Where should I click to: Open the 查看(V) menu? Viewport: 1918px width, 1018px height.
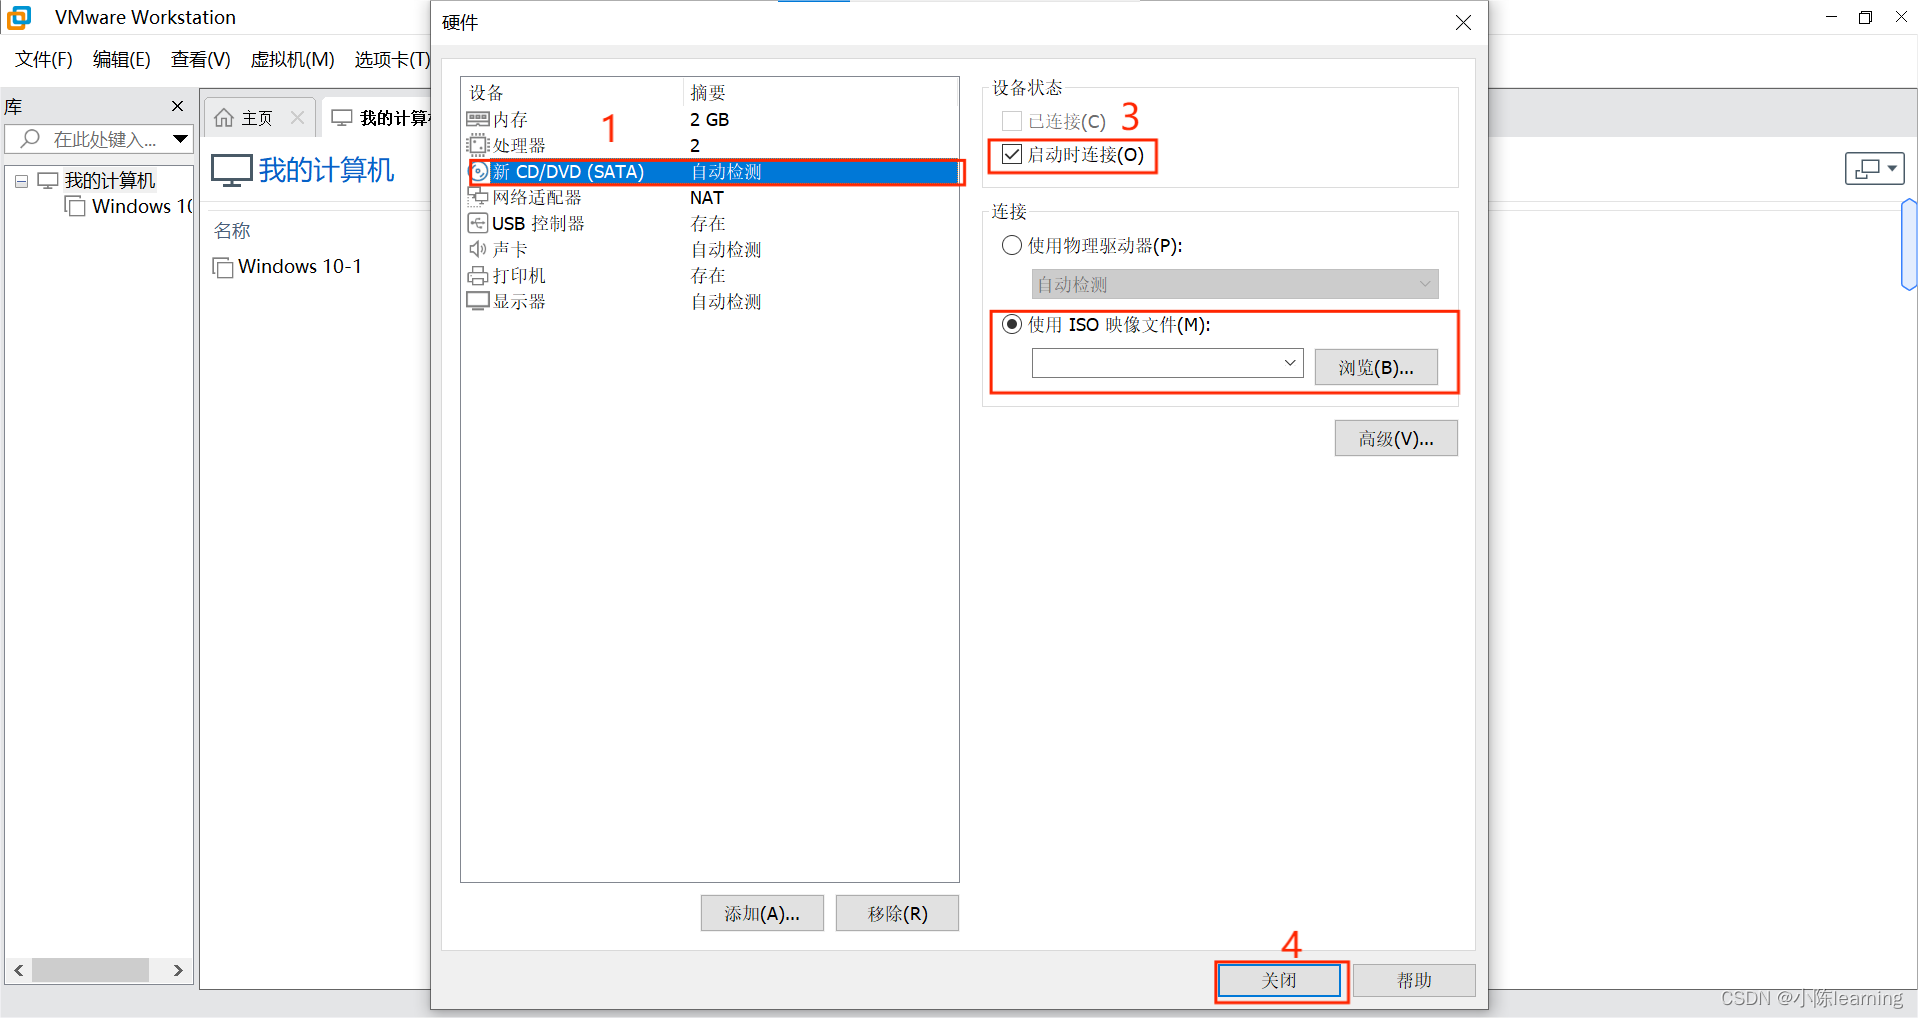click(201, 59)
